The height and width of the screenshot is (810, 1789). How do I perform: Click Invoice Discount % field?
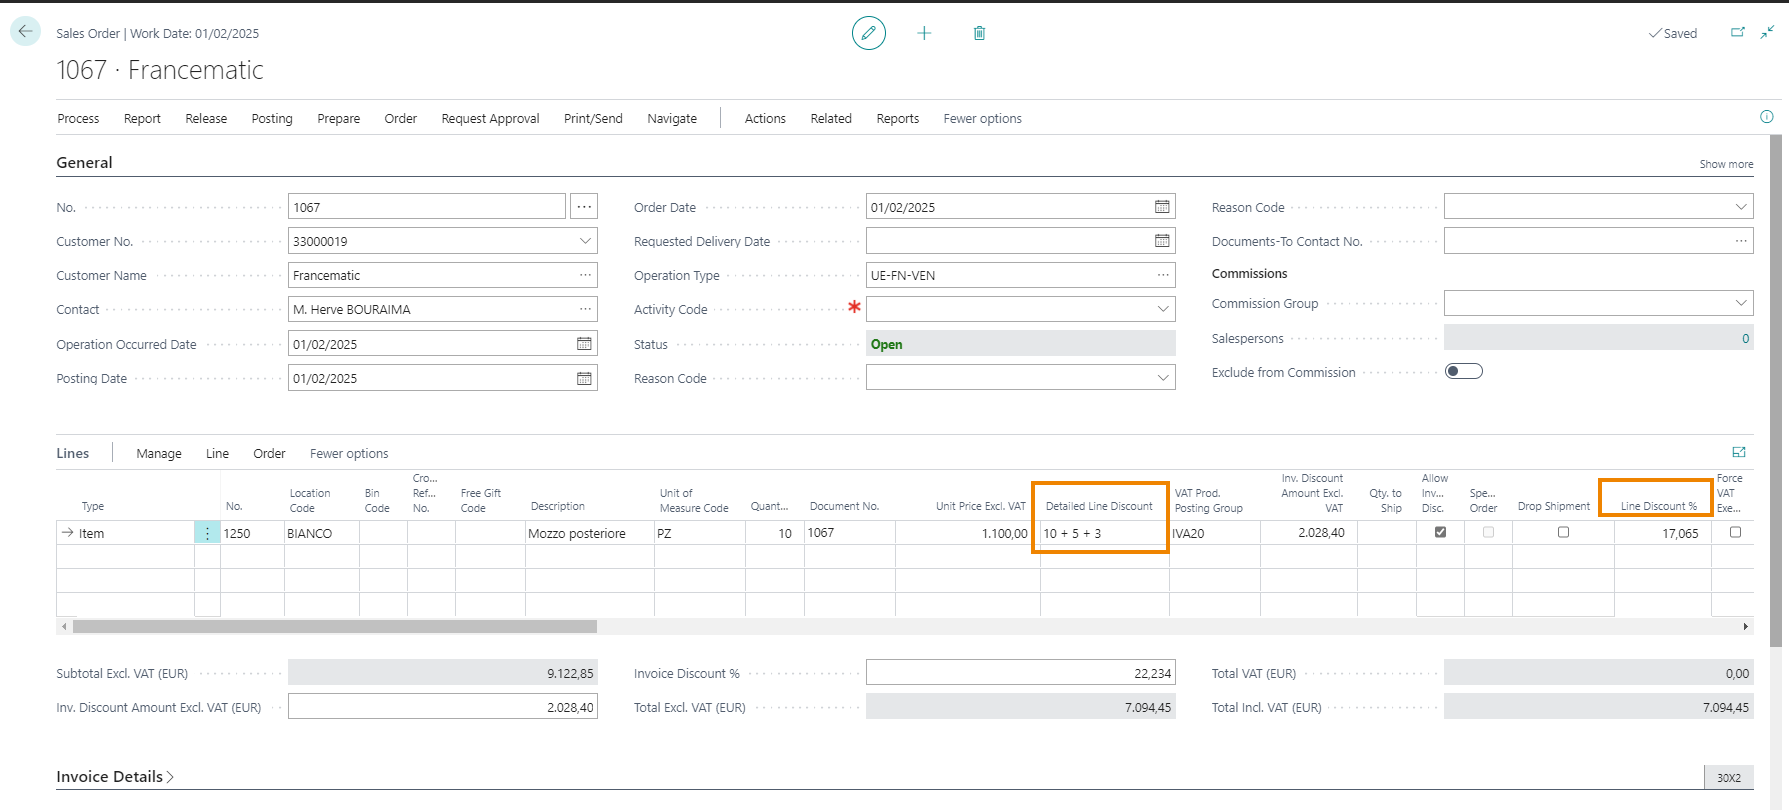(x=1020, y=673)
